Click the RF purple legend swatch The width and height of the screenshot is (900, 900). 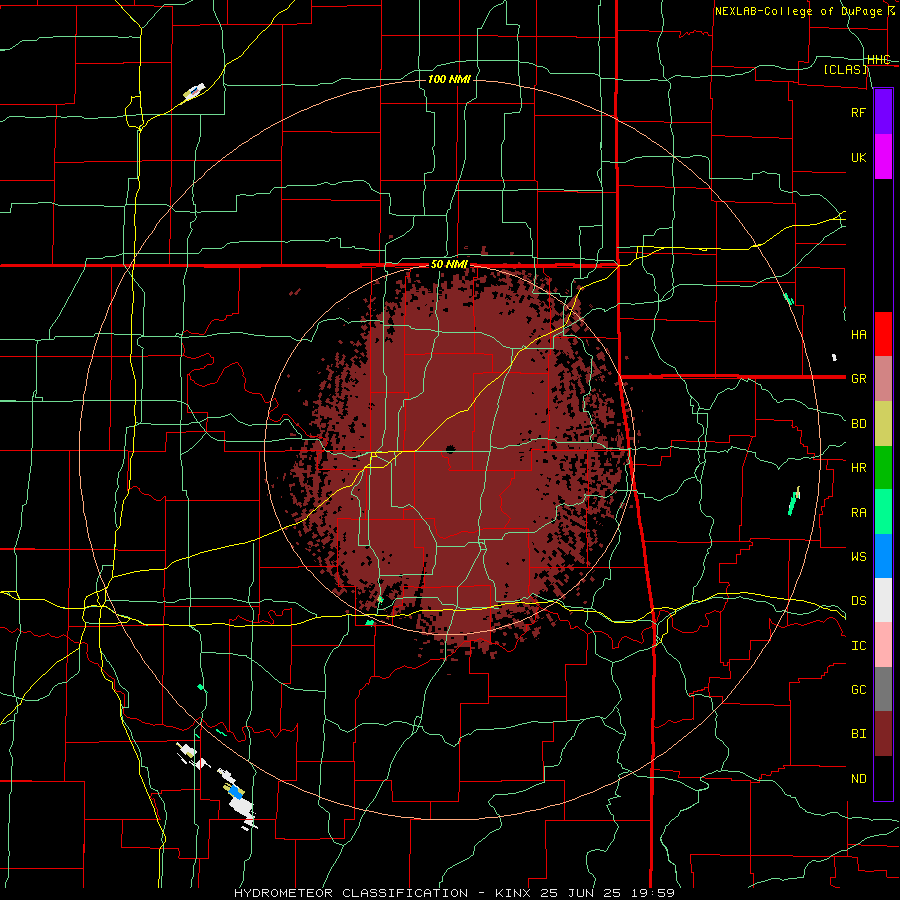pyautogui.click(x=883, y=112)
